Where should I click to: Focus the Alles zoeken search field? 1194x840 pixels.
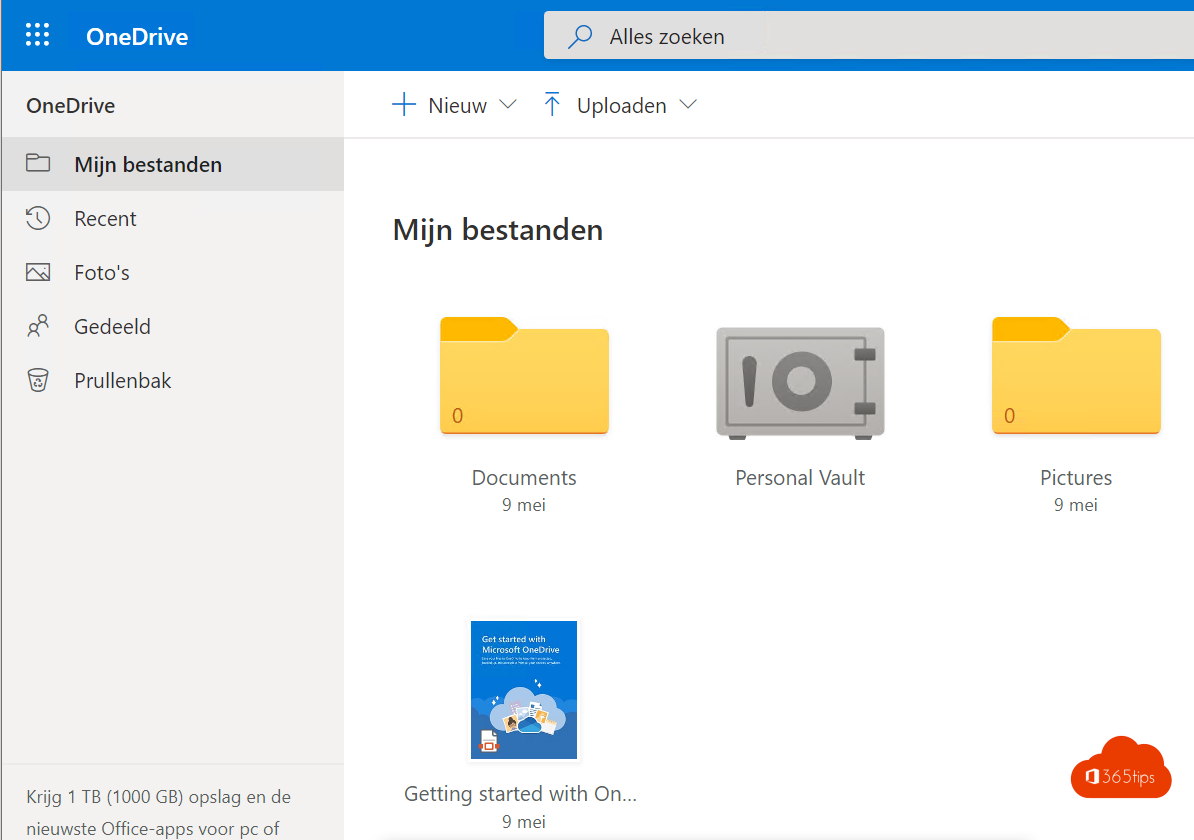[869, 35]
